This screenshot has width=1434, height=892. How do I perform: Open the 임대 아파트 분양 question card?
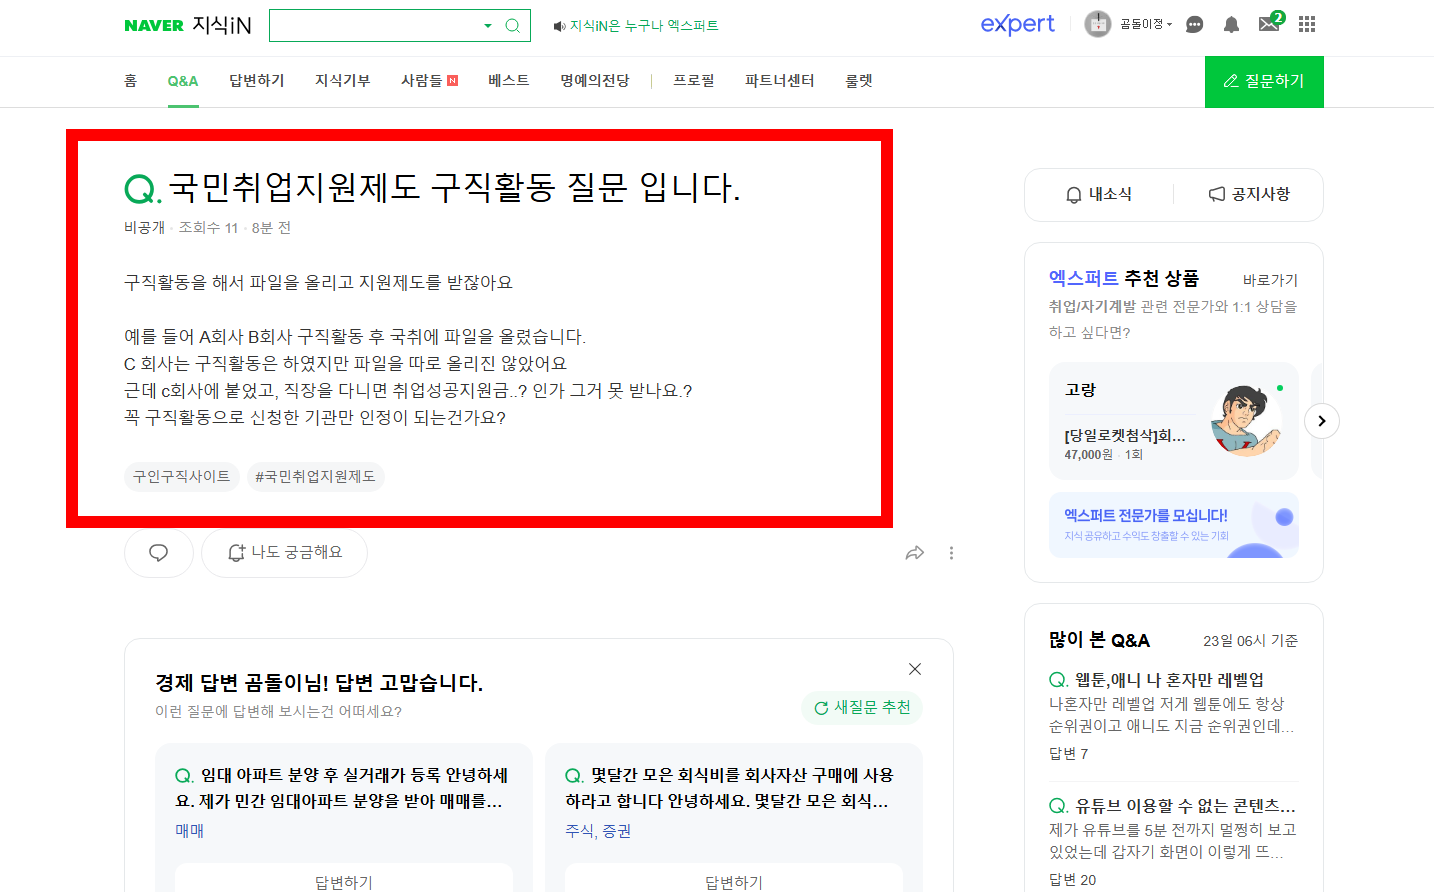point(342,788)
